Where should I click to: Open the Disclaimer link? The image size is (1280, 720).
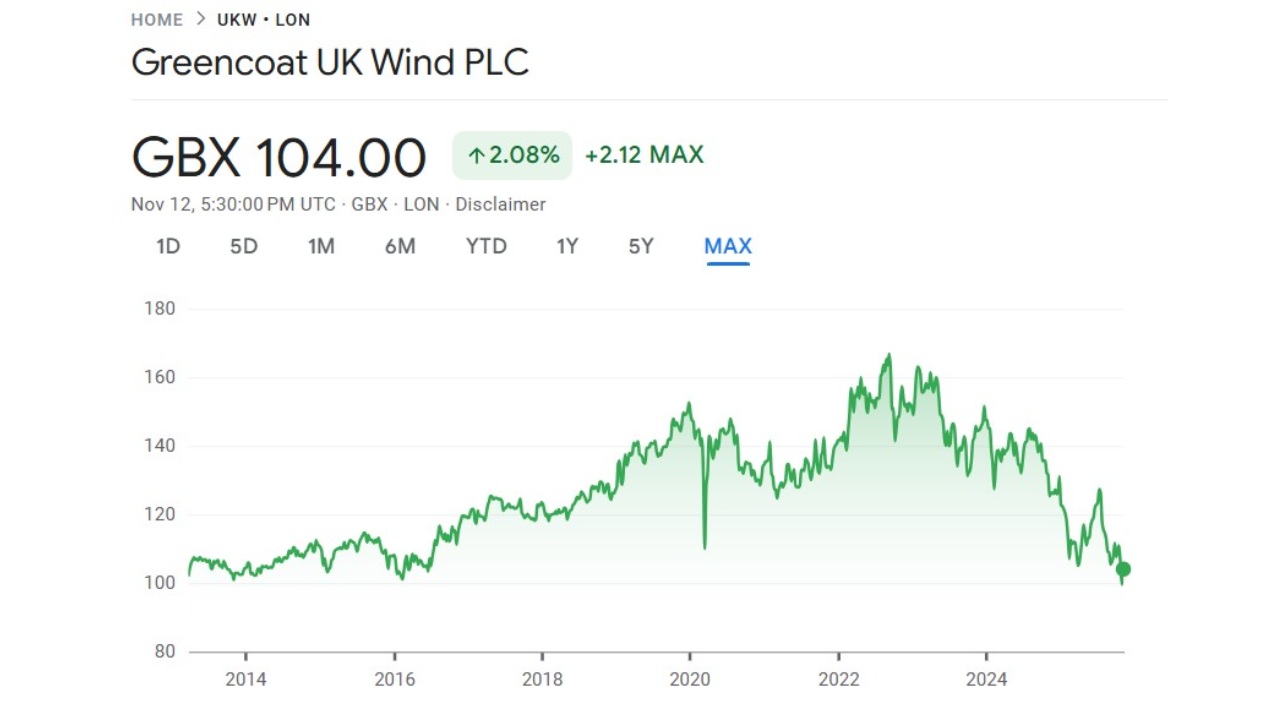coord(500,204)
